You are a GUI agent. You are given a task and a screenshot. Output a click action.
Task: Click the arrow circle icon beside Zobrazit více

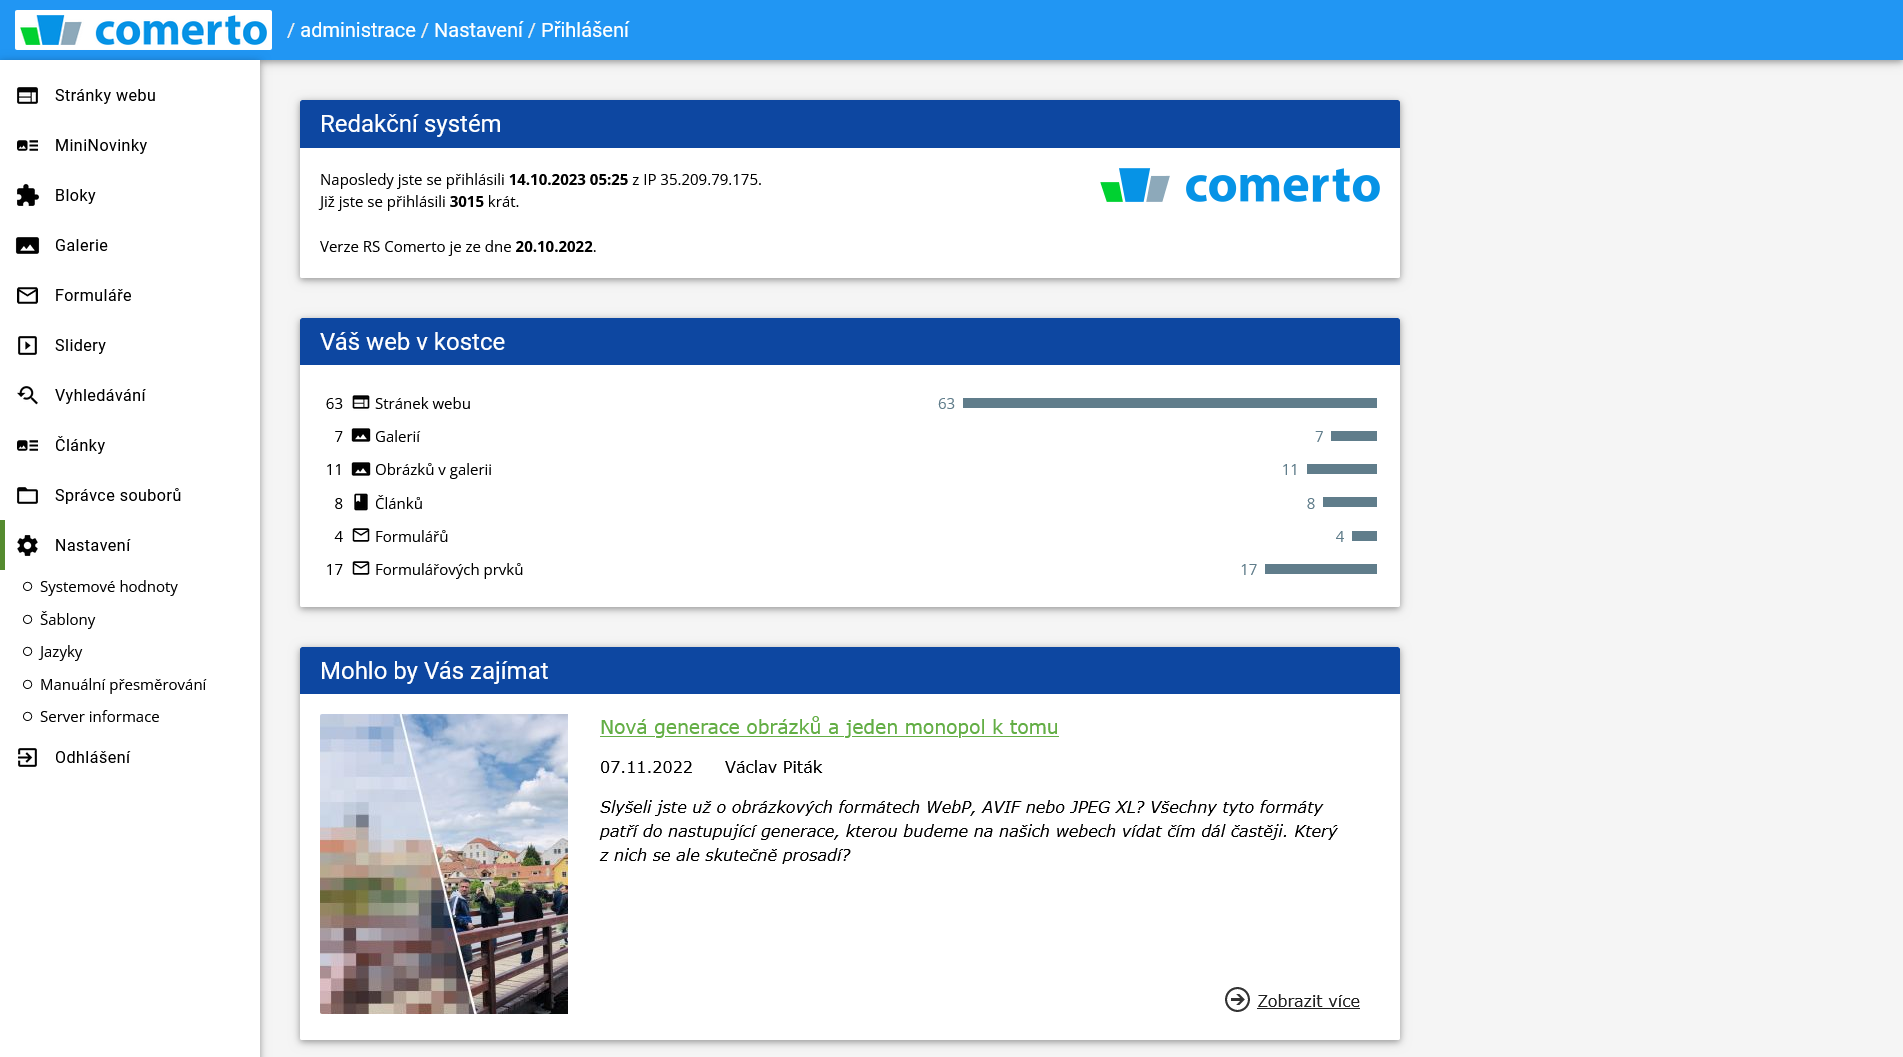1237,1000
